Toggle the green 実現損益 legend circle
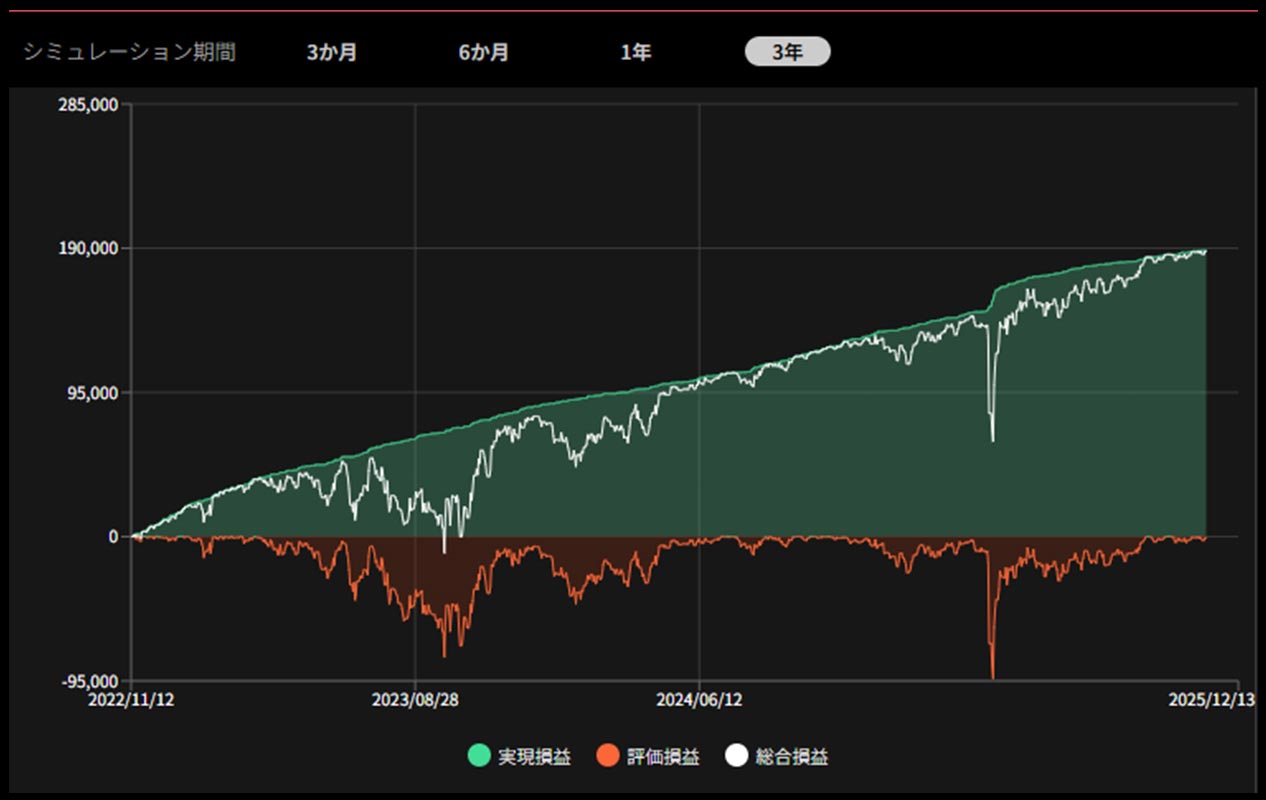The width and height of the screenshot is (1266, 800). [480, 757]
